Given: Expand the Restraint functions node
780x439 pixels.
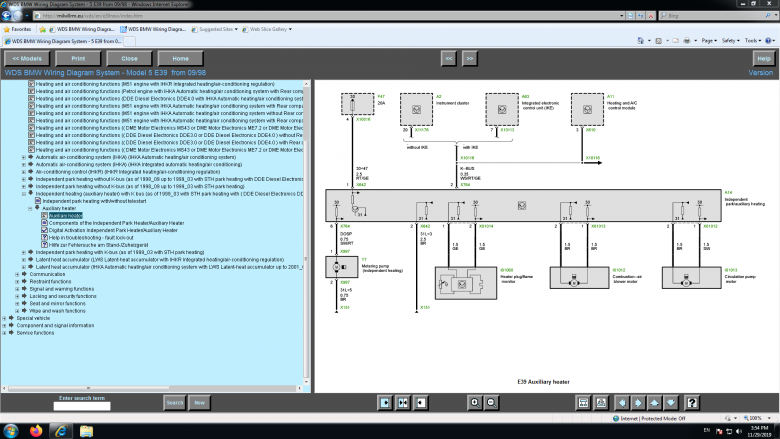Looking at the screenshot, I should (17, 281).
